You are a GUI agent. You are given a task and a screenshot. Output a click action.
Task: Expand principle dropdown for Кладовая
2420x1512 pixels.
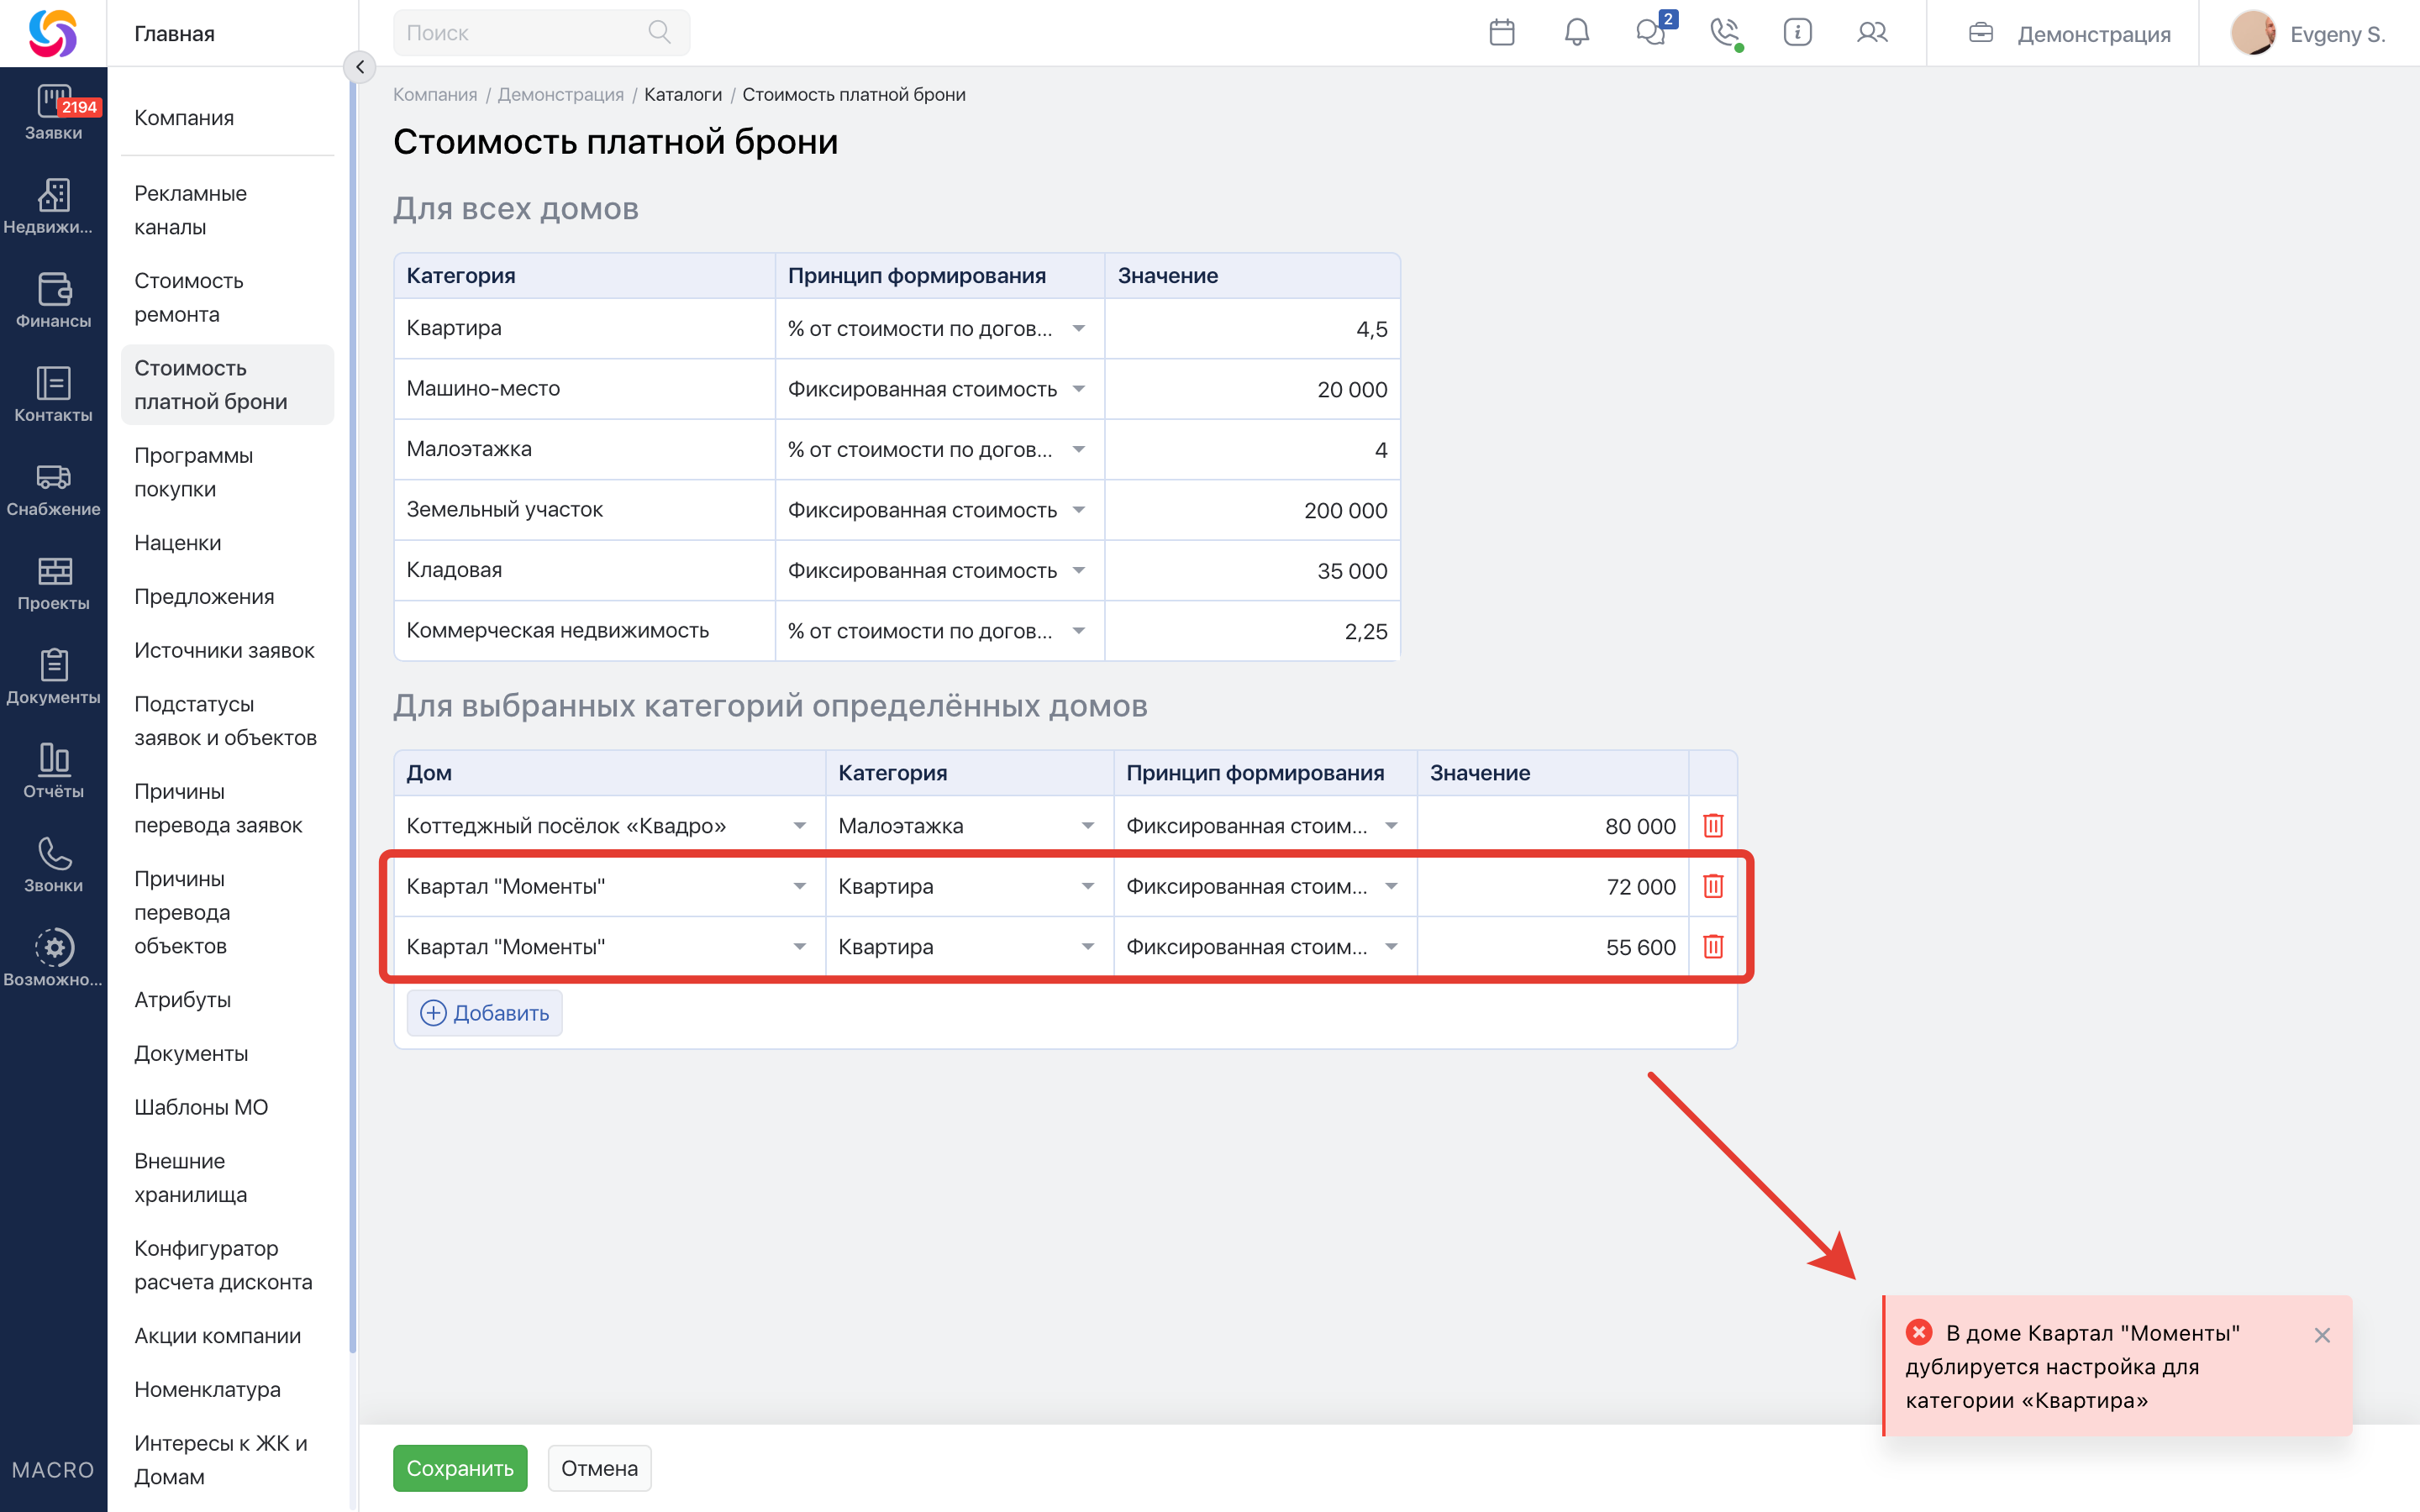tap(1078, 570)
